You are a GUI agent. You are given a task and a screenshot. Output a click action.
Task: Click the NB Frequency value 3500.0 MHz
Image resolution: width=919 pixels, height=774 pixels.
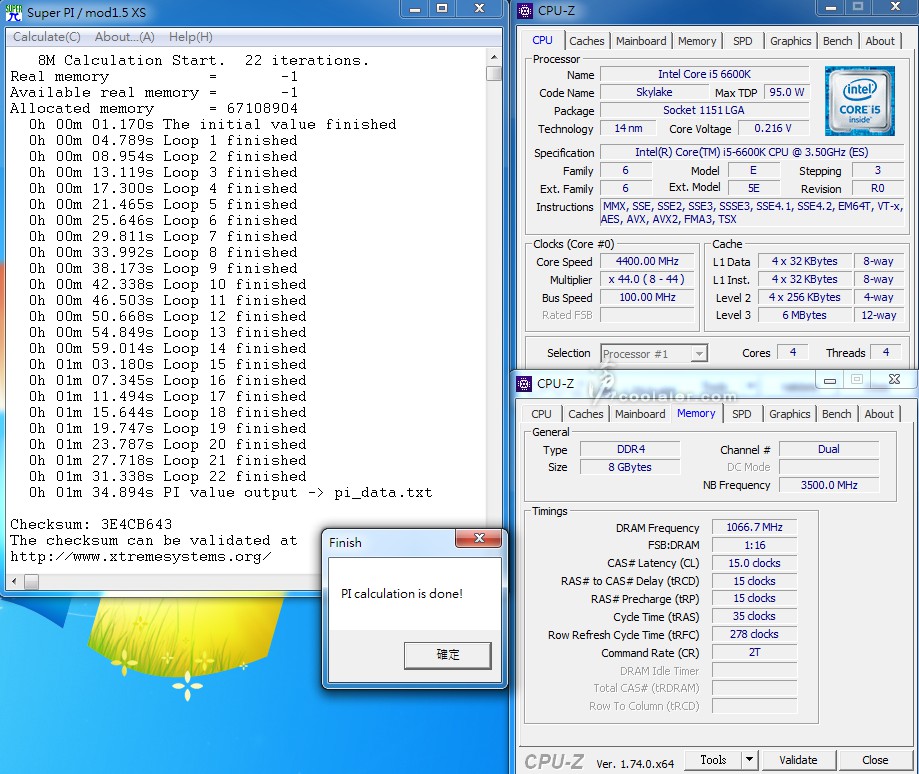pyautogui.click(x=829, y=485)
